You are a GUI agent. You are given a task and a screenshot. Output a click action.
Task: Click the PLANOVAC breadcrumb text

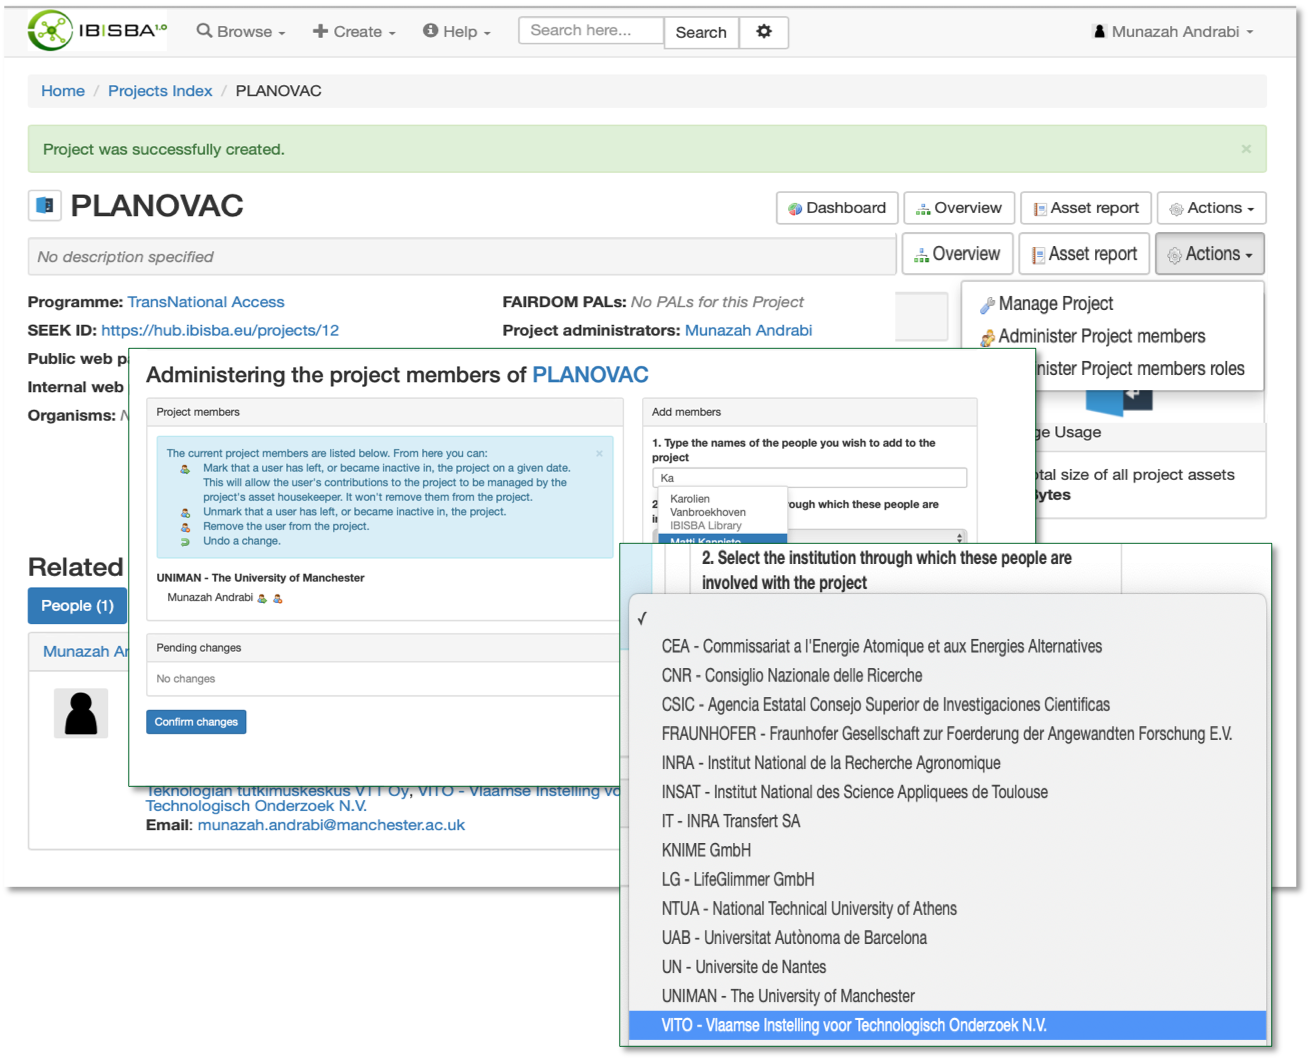coord(278,91)
